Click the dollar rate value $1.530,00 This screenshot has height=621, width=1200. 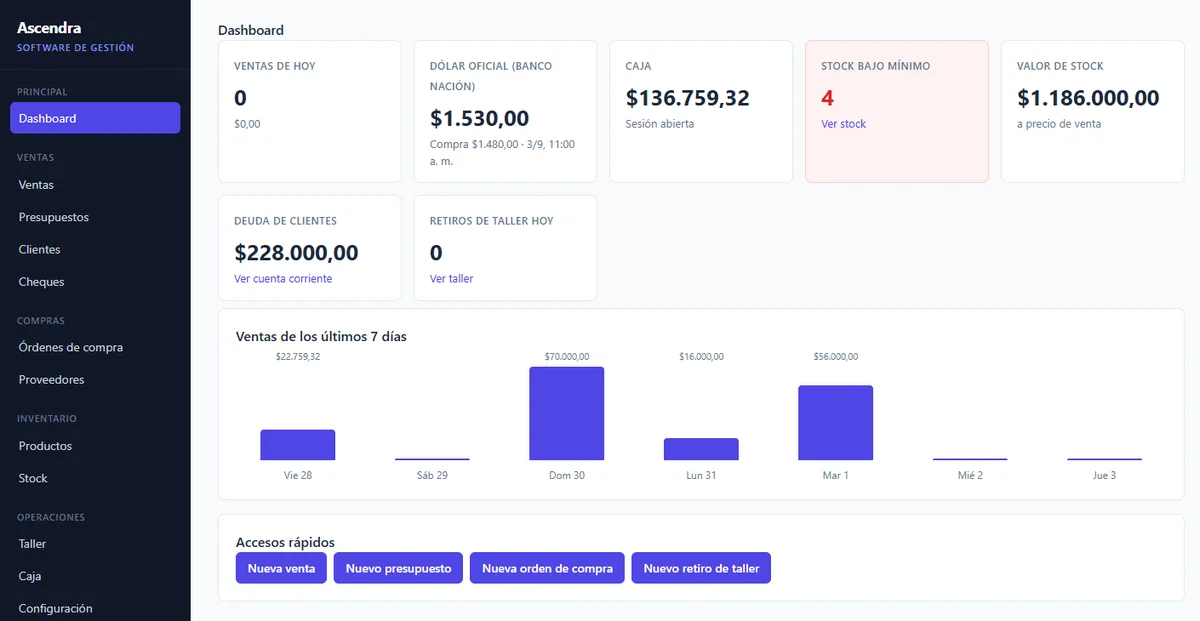coord(479,119)
